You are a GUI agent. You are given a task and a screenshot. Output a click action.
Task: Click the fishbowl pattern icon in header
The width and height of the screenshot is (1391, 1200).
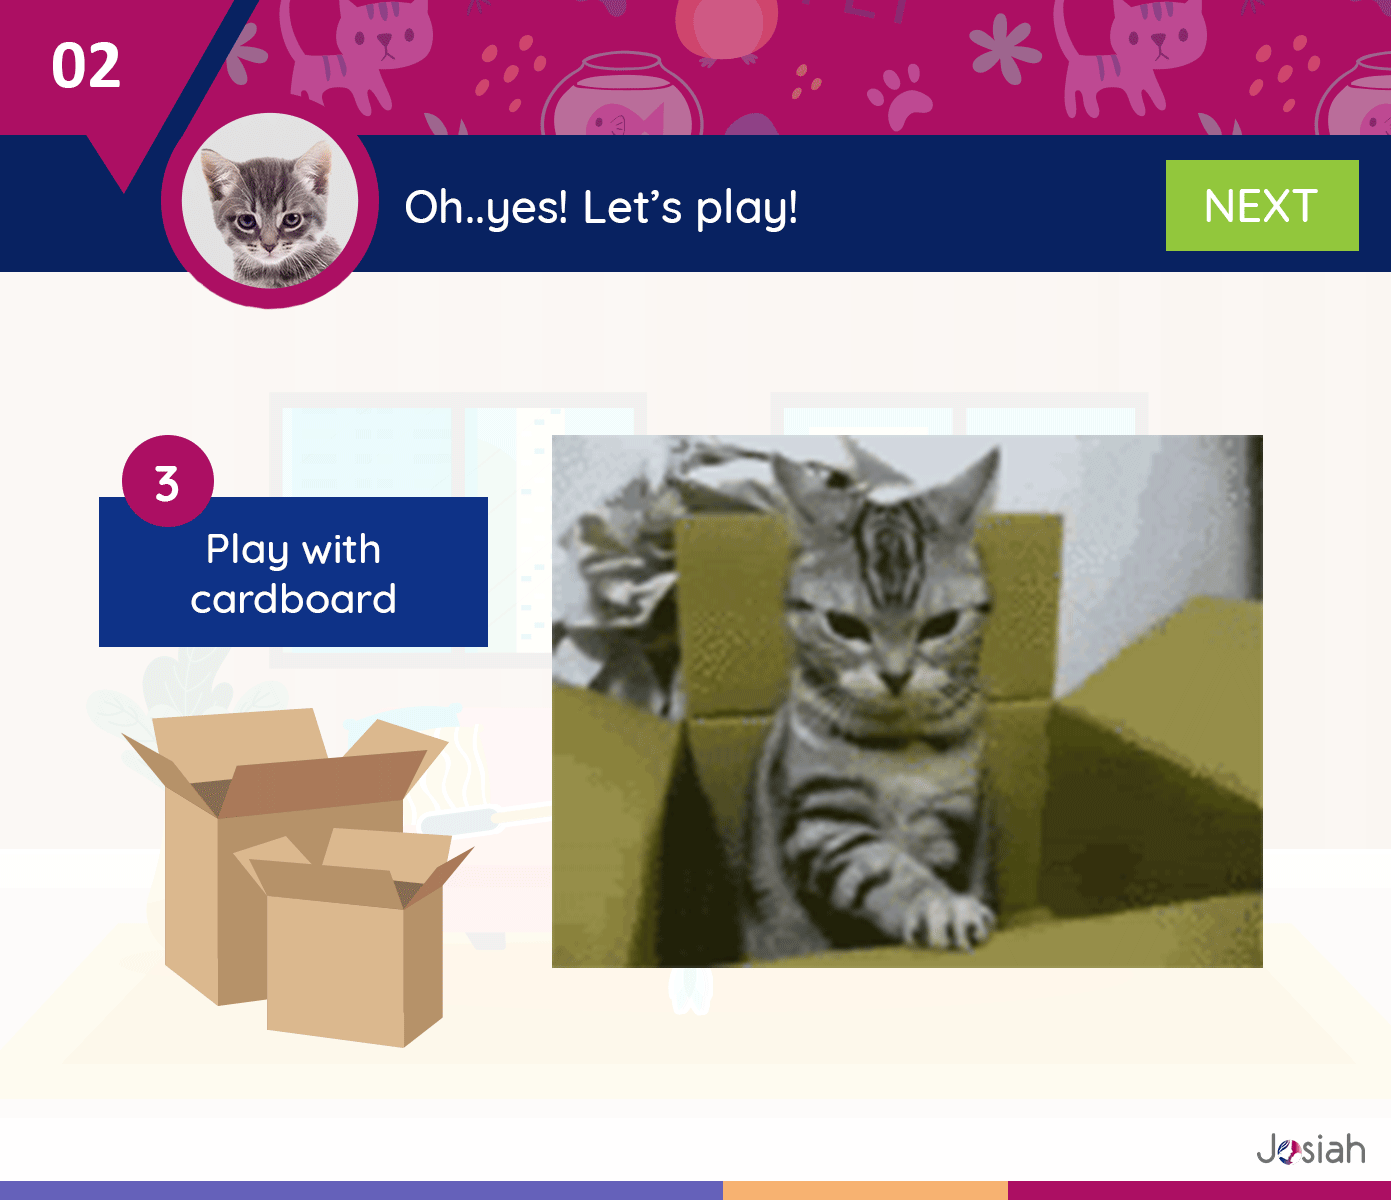click(x=621, y=95)
